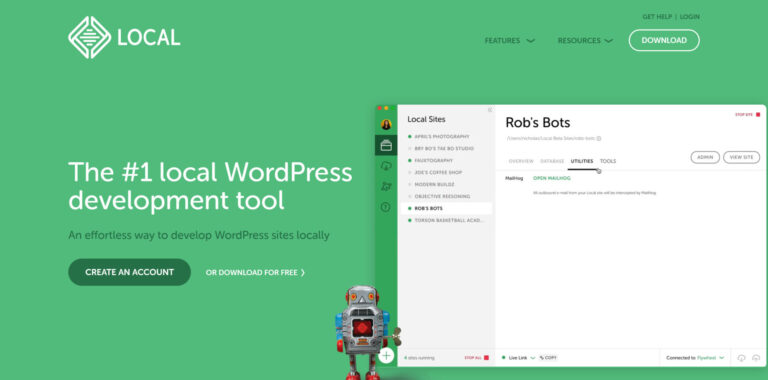
Task: Expand the Features menu
Action: (x=509, y=41)
